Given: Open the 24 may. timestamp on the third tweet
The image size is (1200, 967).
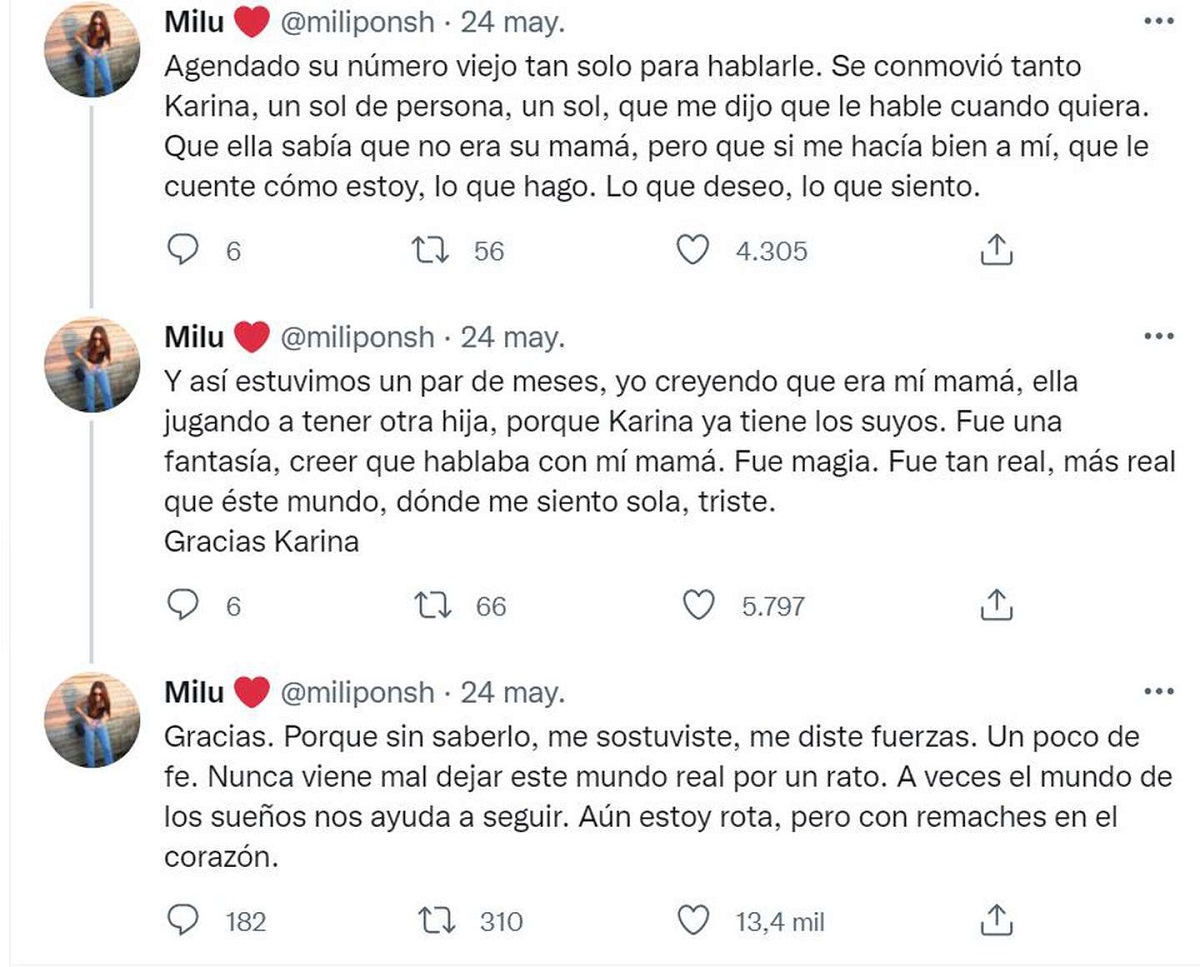Looking at the screenshot, I should (x=513, y=690).
